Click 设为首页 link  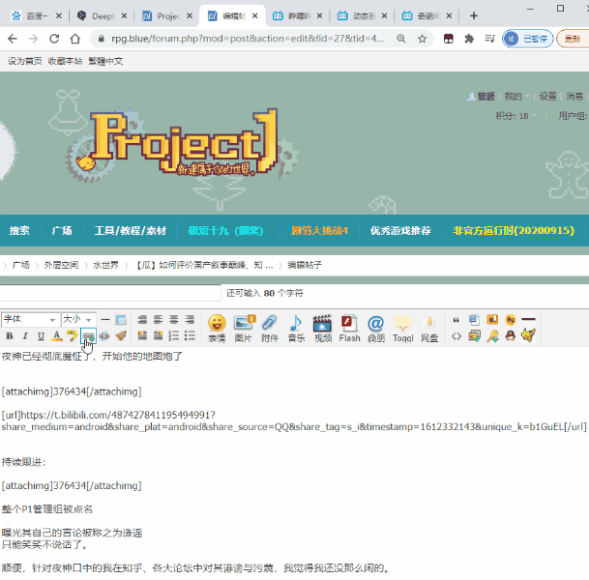(x=25, y=61)
